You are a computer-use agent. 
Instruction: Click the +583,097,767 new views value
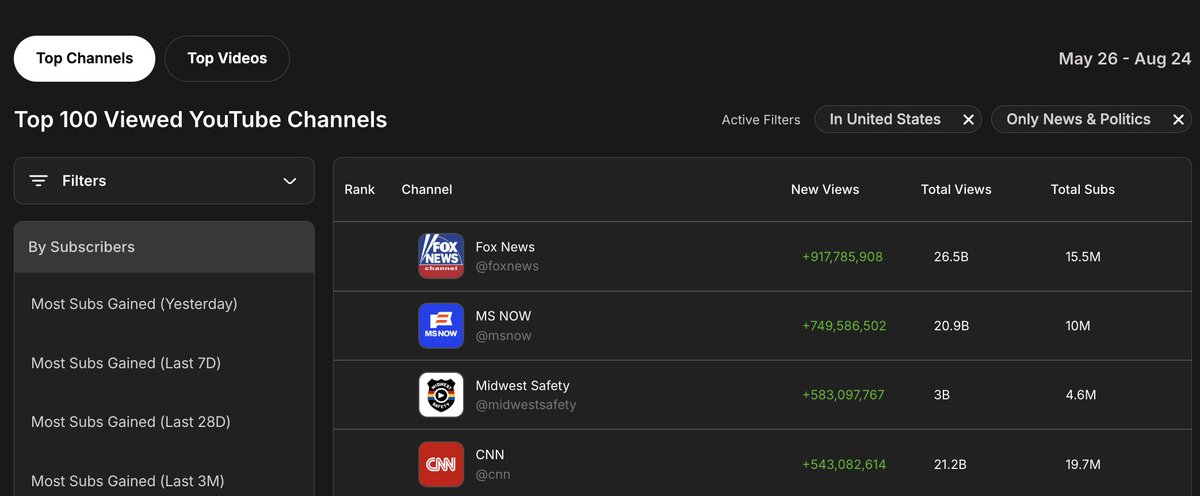pyautogui.click(x=843, y=395)
